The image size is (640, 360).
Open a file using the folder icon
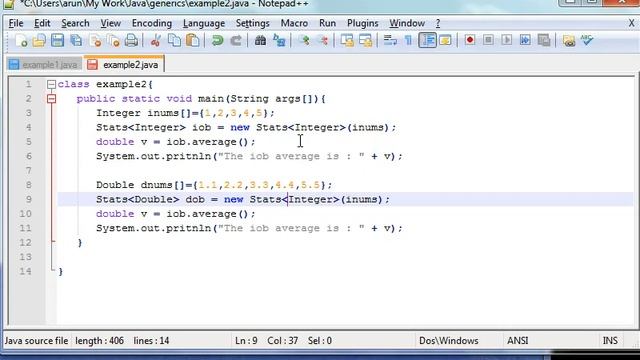tap(39, 40)
